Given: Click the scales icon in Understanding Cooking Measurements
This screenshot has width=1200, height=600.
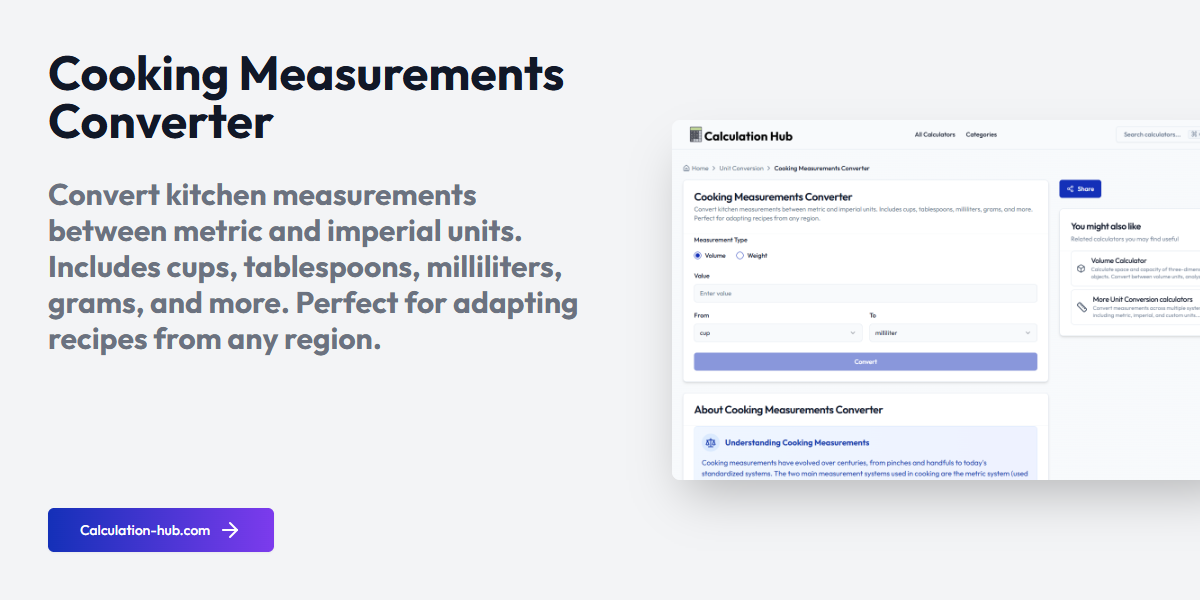Looking at the screenshot, I should pos(710,442).
